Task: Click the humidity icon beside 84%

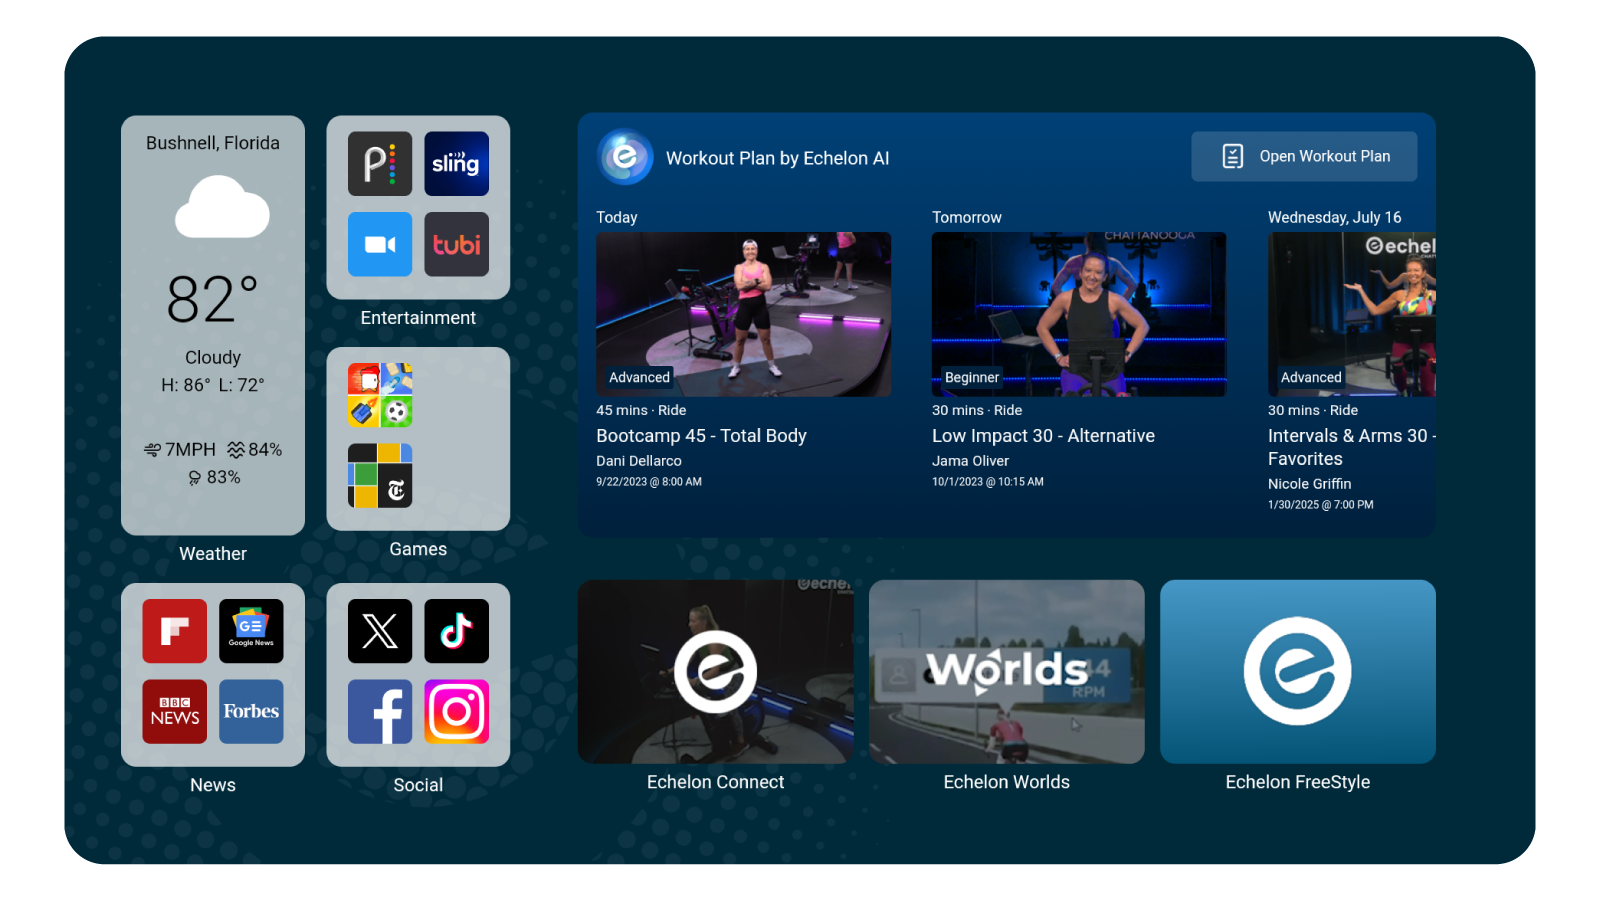Action: tap(236, 450)
